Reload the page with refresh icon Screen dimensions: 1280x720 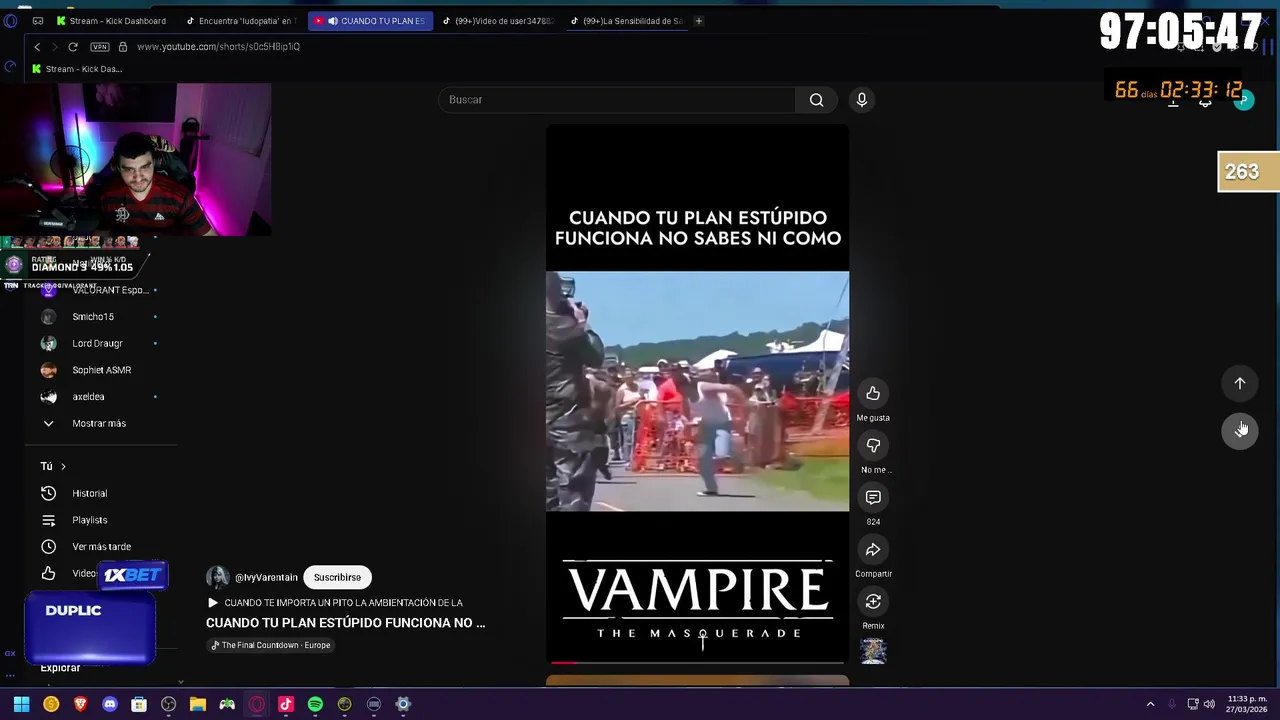pyautogui.click(x=73, y=47)
